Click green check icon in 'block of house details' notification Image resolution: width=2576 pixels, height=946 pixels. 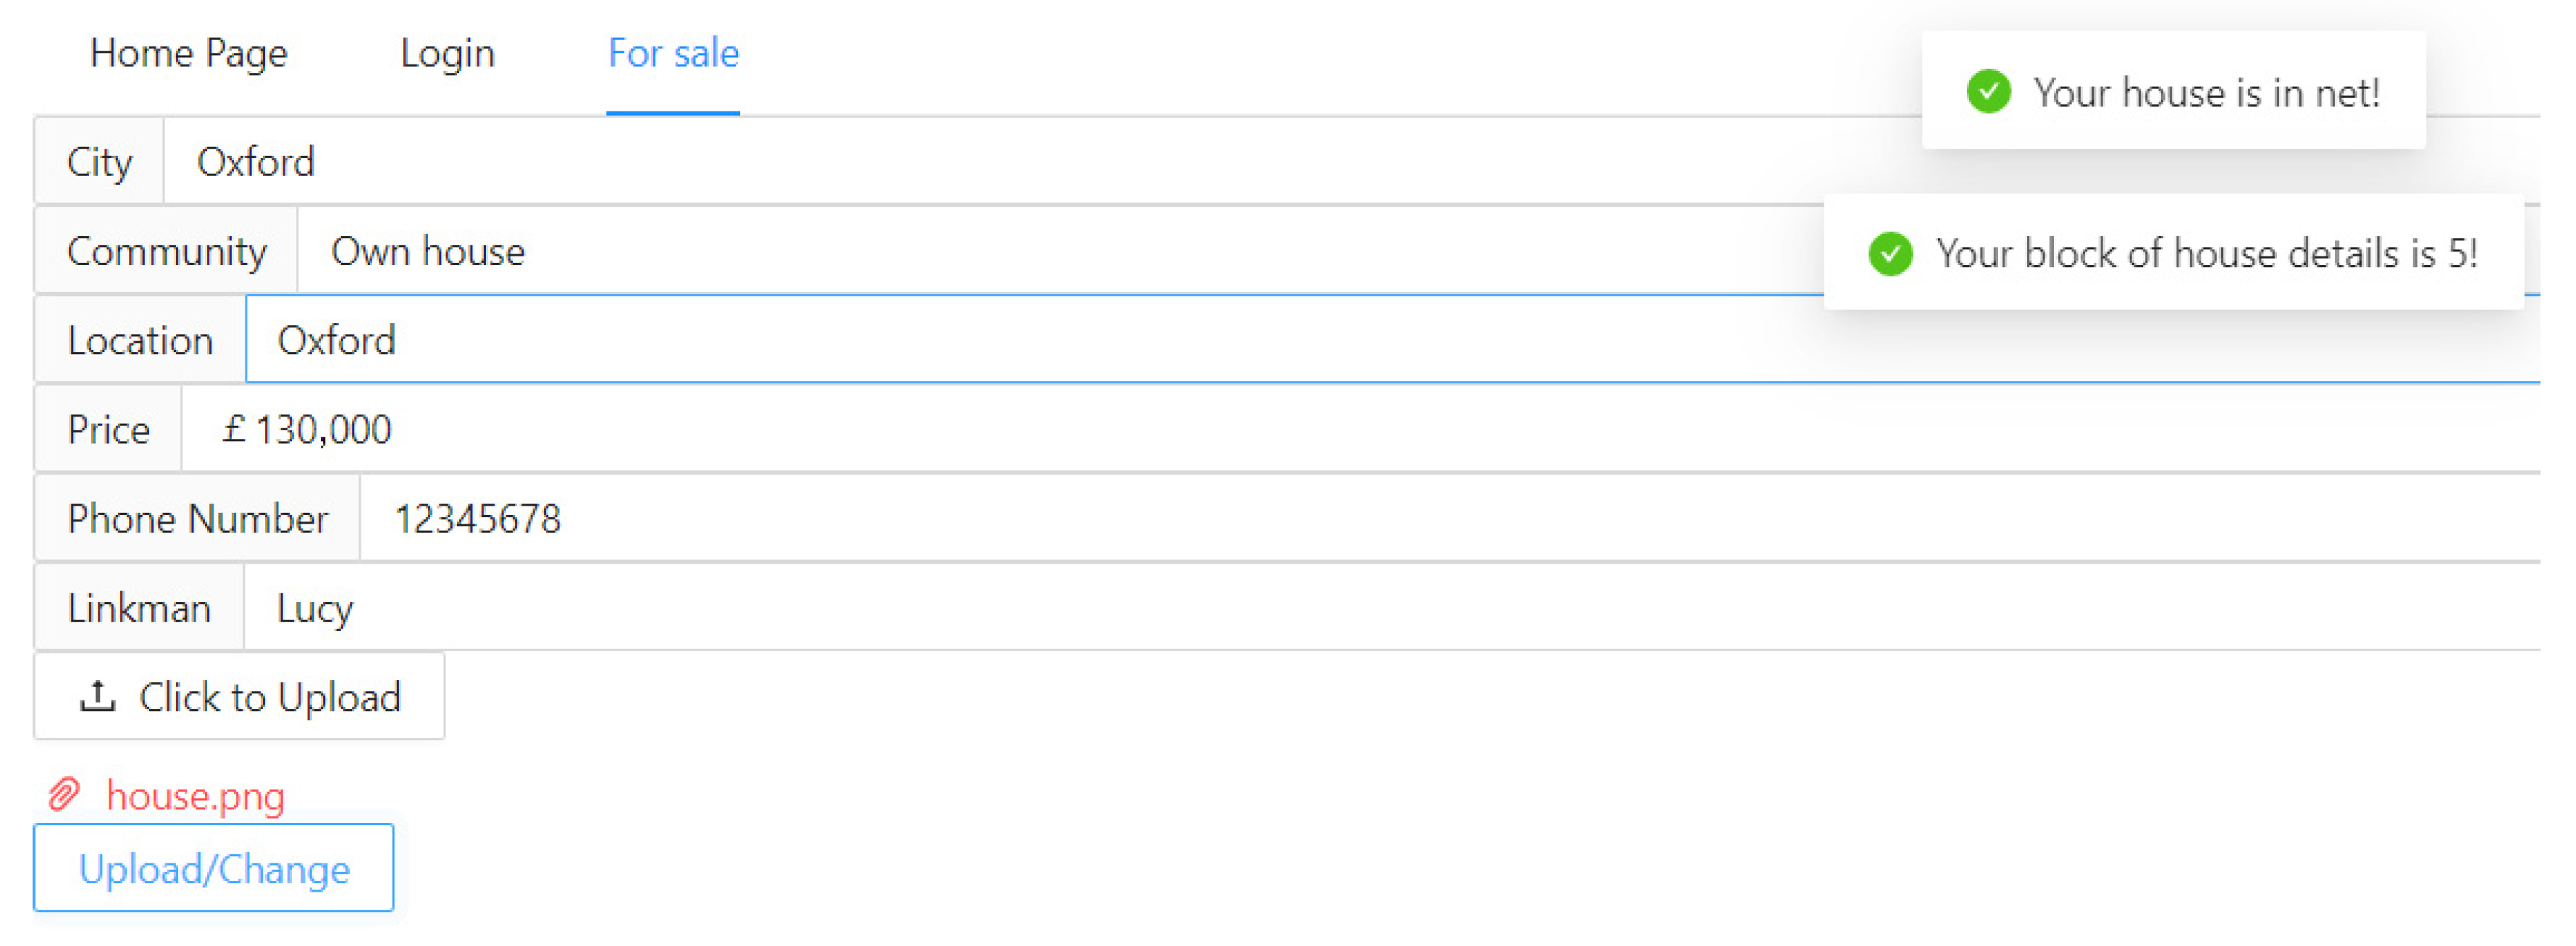tap(1890, 253)
